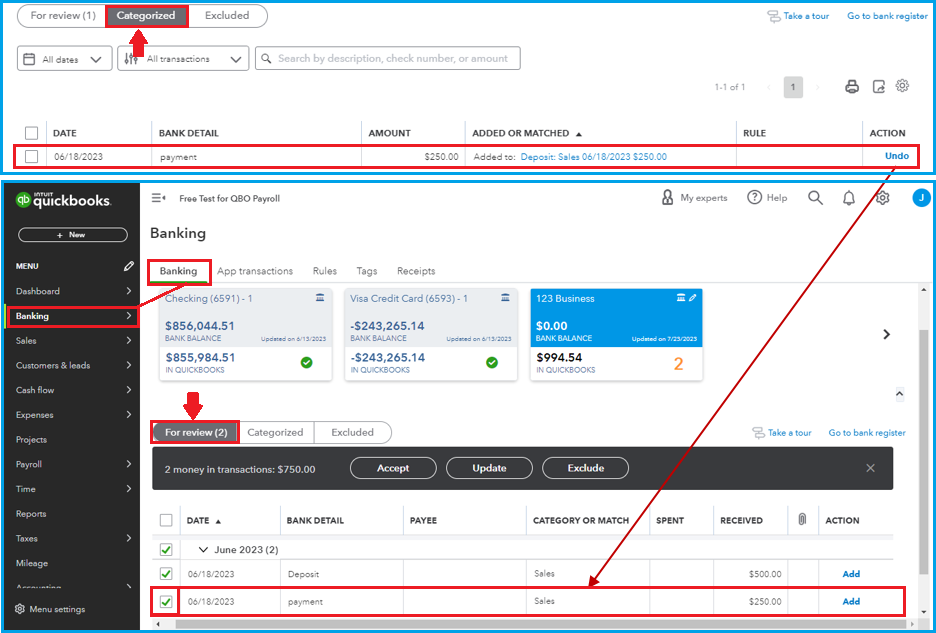Click the My experts person icon
This screenshot has width=936, height=633.
click(667, 198)
